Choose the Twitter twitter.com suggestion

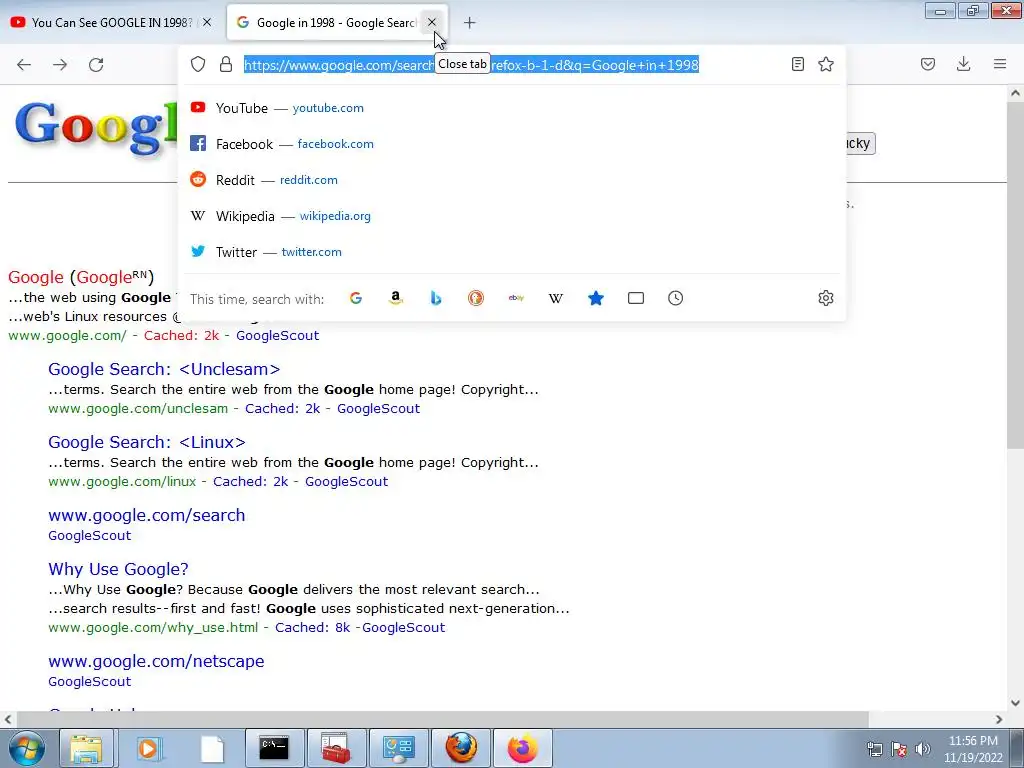(x=512, y=251)
